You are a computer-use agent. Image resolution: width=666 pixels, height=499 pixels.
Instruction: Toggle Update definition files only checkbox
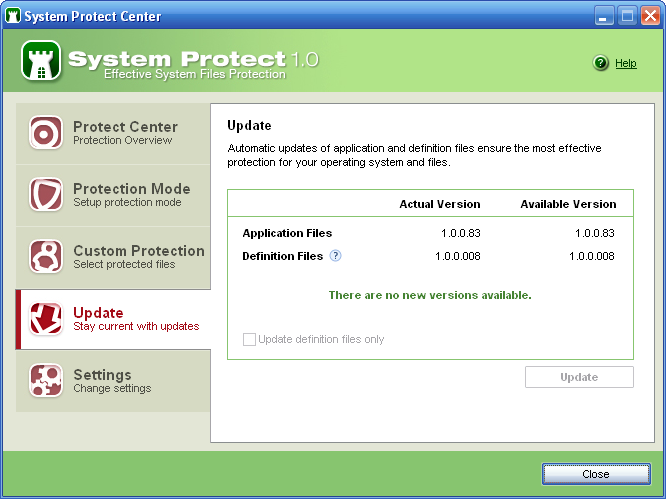click(249, 339)
